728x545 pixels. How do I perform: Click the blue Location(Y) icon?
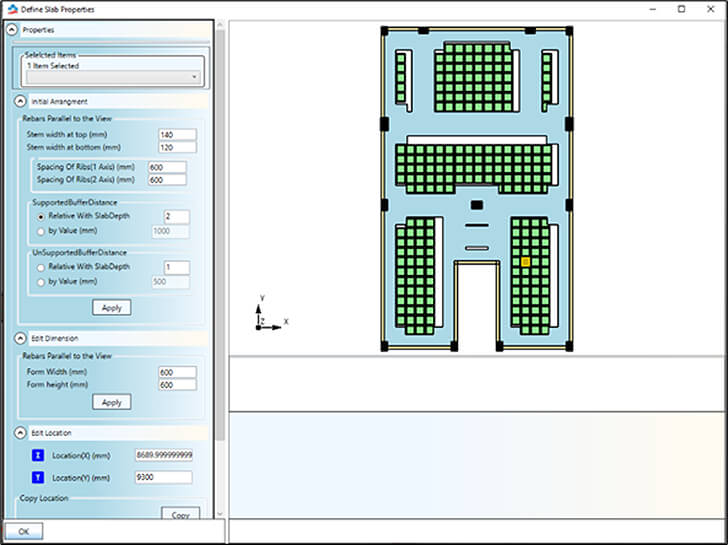[x=38, y=478]
